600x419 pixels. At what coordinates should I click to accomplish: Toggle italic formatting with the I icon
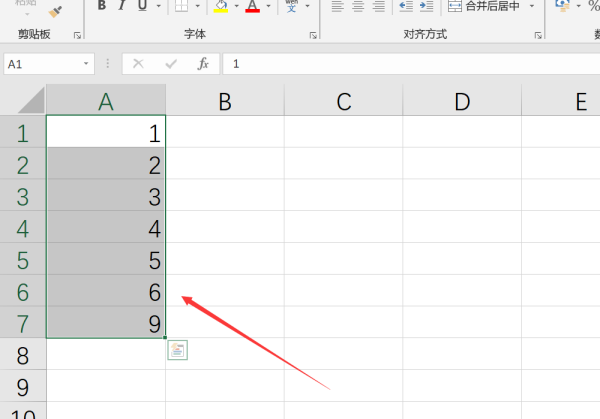click(x=122, y=5)
